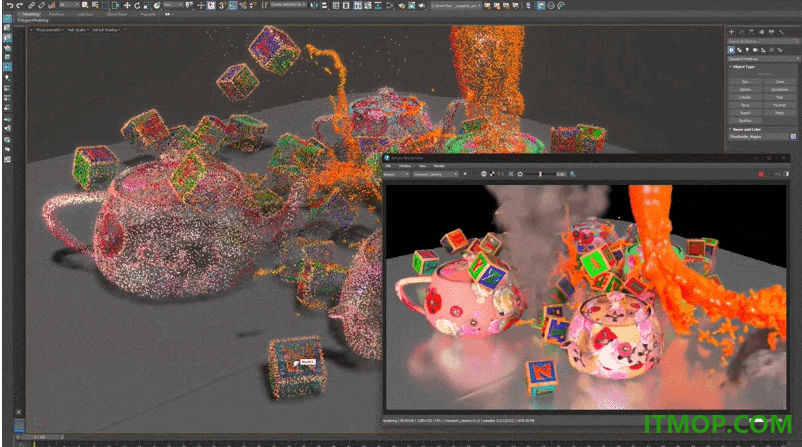Toggle Window/Crossing selection mode
This screenshot has height=447, width=802.
(115, 5)
